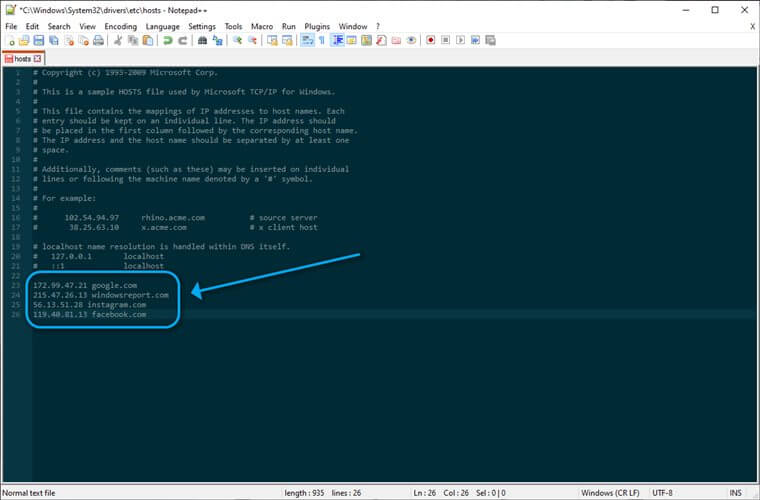Open the Function List panel icon
This screenshot has height=500, width=760.
[381, 41]
